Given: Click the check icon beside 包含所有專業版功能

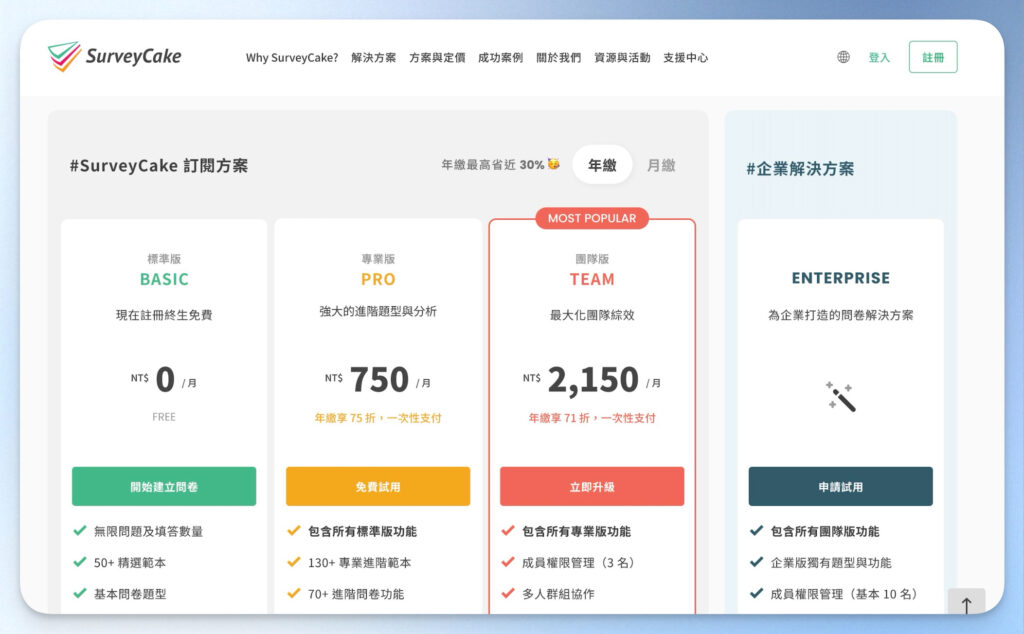Looking at the screenshot, I should pos(508,531).
